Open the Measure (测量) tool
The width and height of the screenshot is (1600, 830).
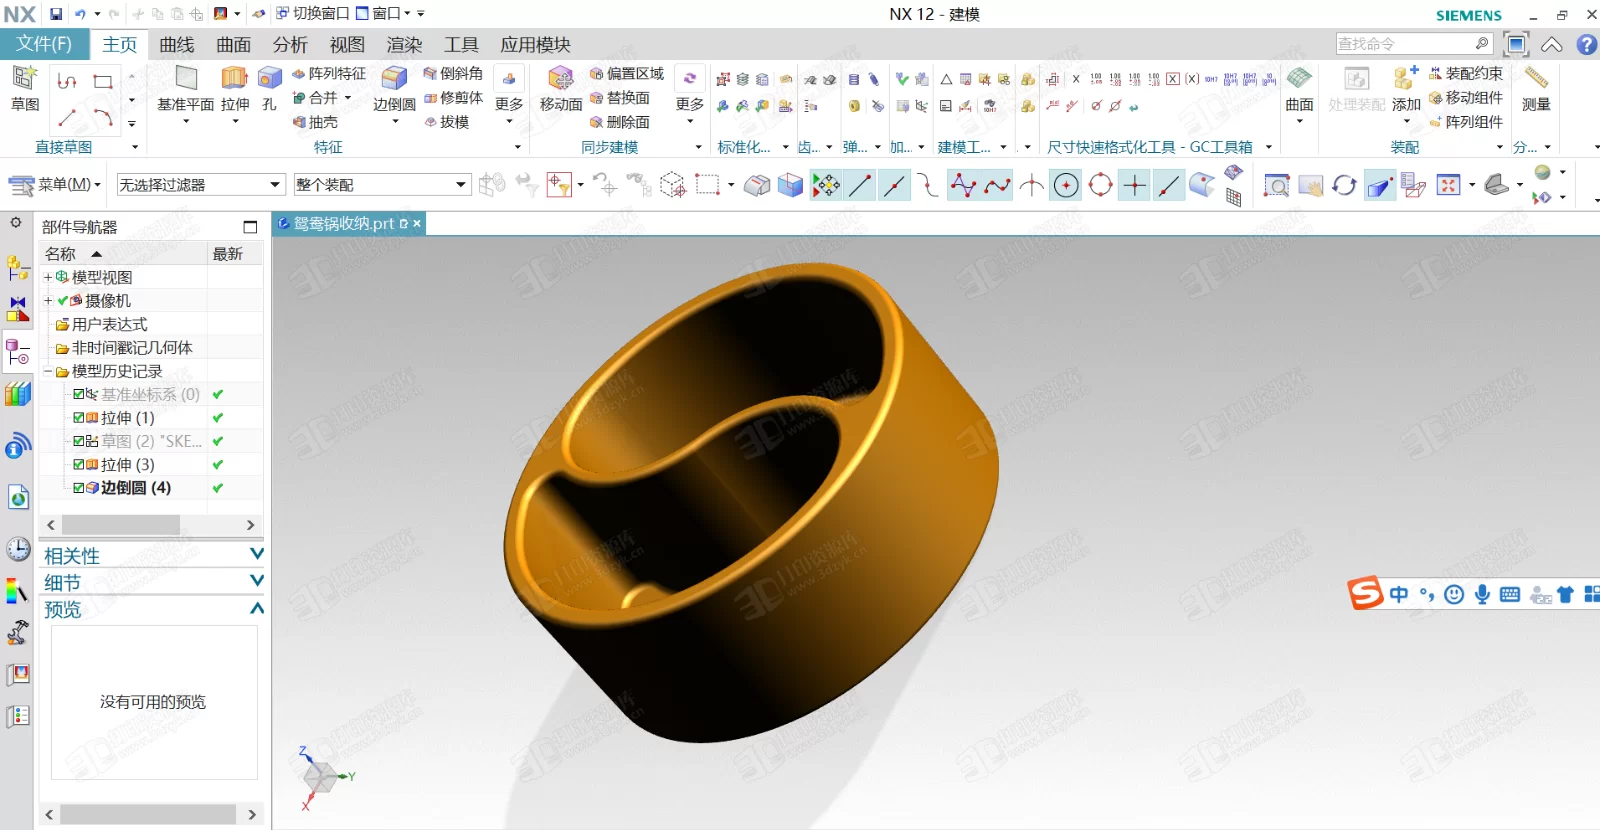coord(1536,88)
